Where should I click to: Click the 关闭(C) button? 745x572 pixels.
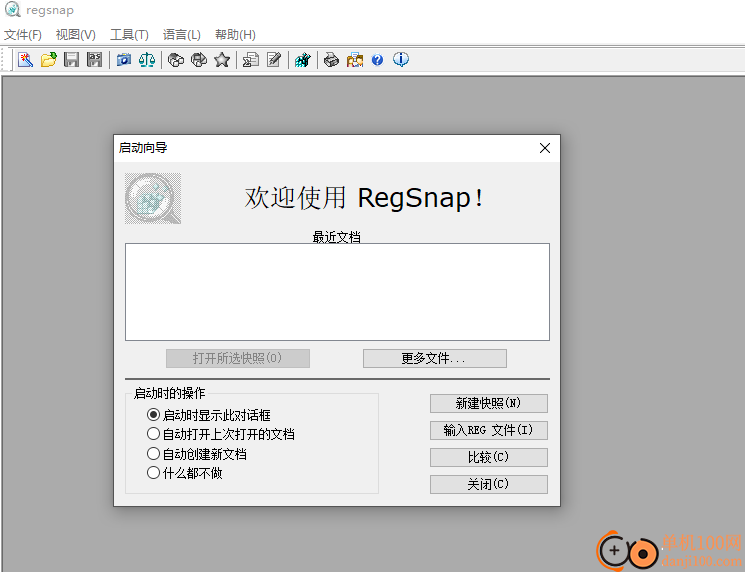[489, 485]
